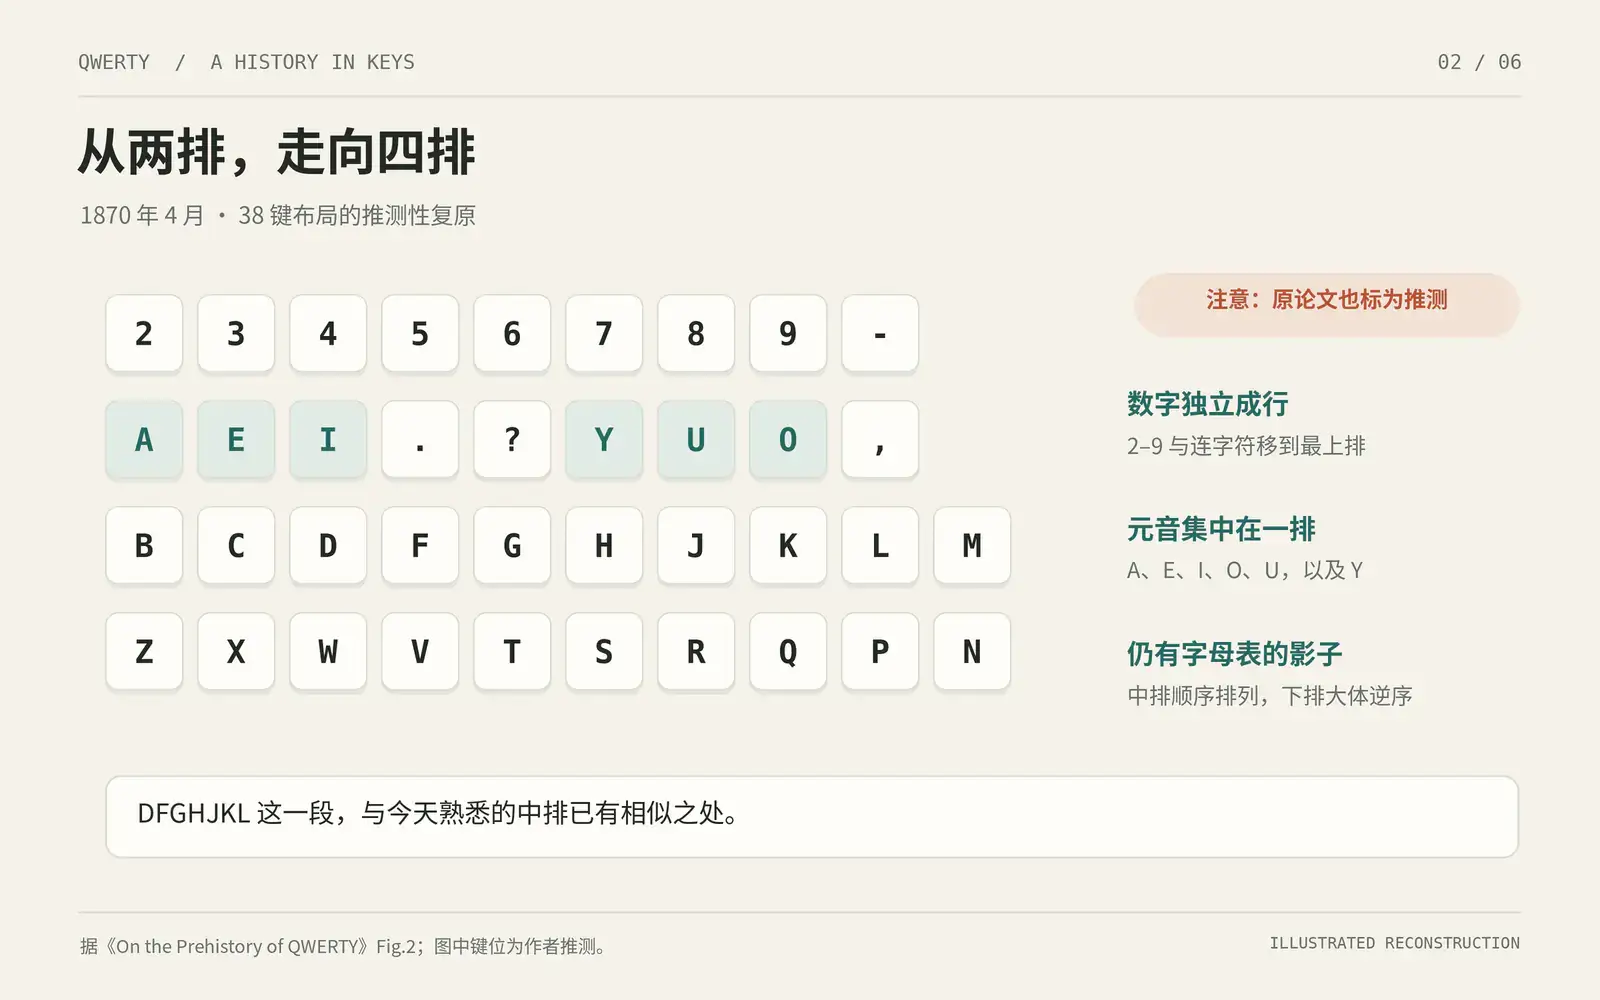Click the slide title 从两排，走向四排
Image resolution: width=1600 pixels, height=1000 pixels.
tap(277, 153)
